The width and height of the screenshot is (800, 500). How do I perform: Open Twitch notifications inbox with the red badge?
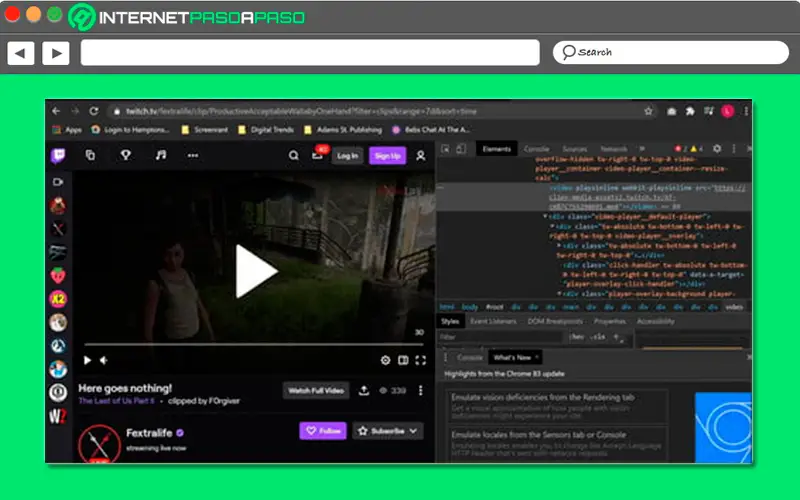319,154
